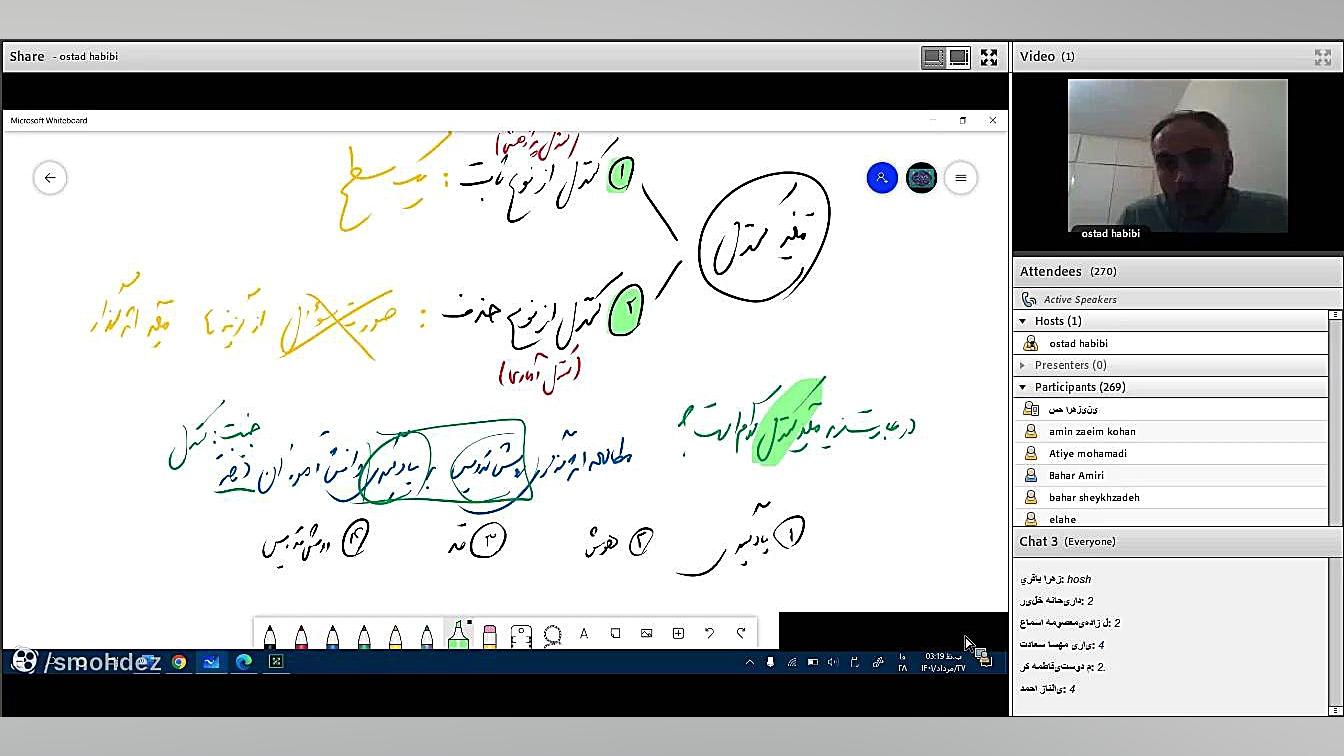Undo the last whiteboard stroke

pyautogui.click(x=709, y=633)
